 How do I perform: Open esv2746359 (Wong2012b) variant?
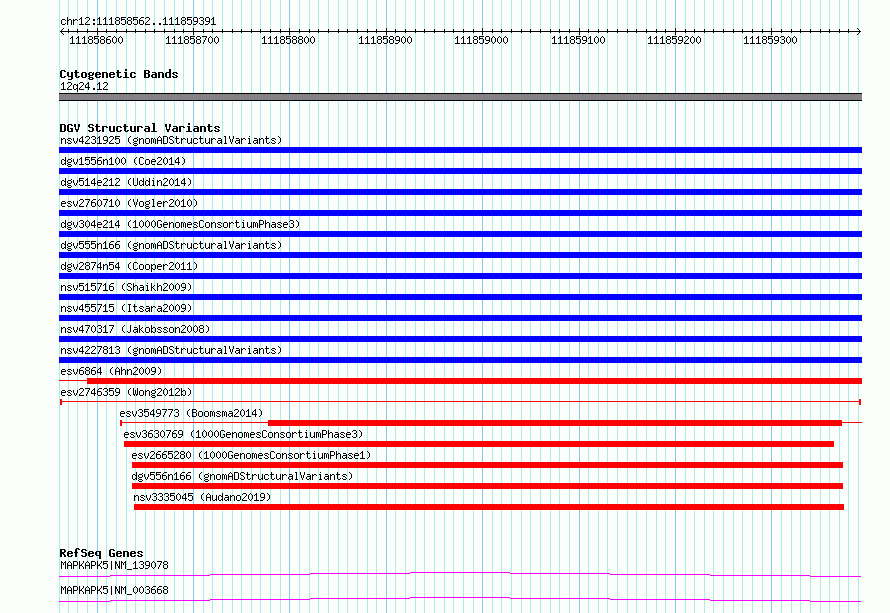[126, 392]
